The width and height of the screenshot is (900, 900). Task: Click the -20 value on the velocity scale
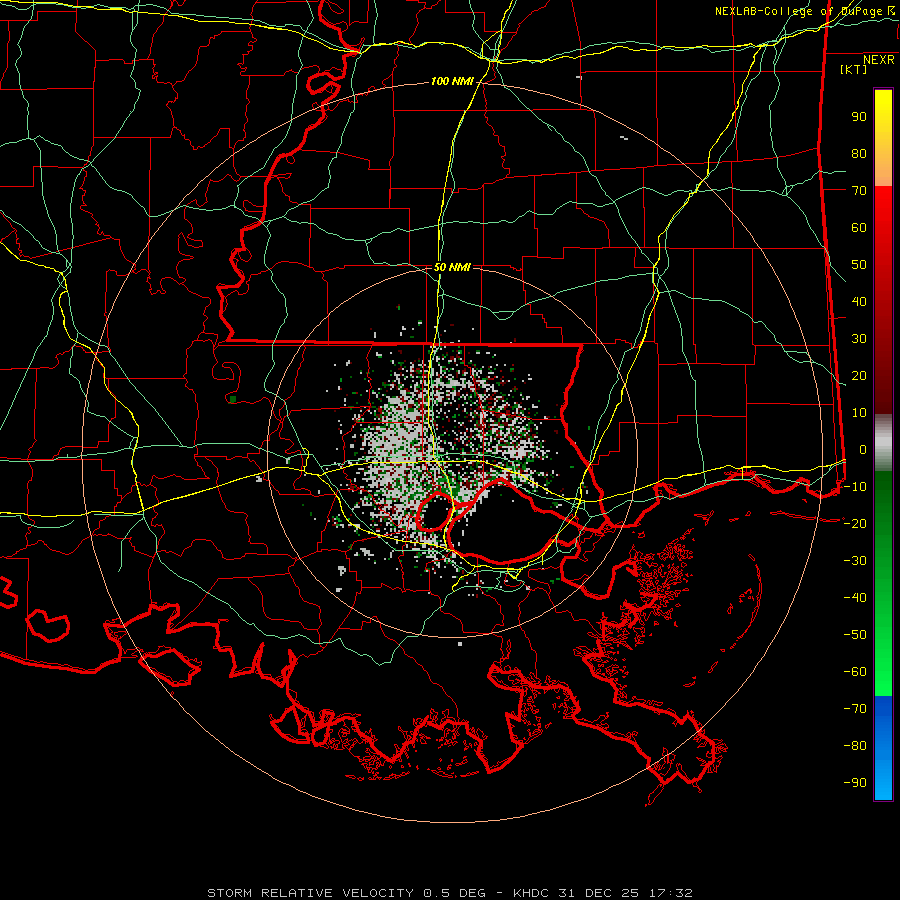click(855, 523)
